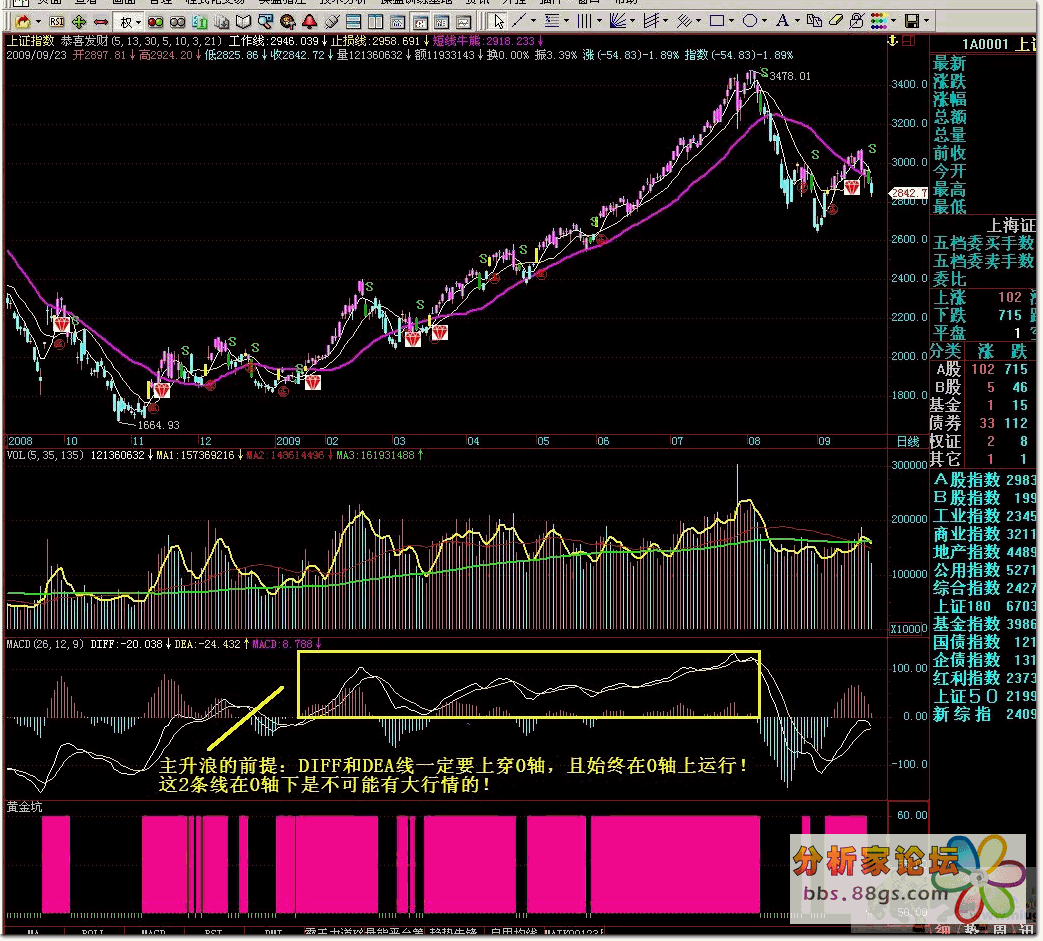The image size is (1043, 941).
Task: Click the red alarm bell icon
Action: 311,21
